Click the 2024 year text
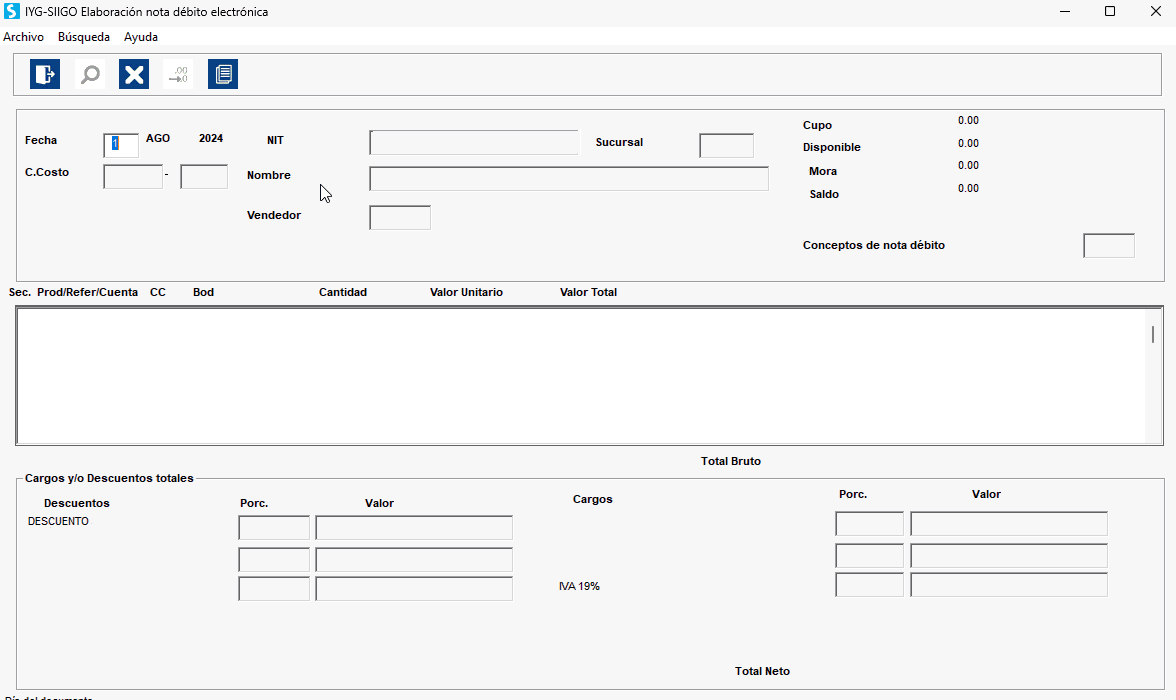This screenshot has width=1176, height=700. (x=211, y=139)
